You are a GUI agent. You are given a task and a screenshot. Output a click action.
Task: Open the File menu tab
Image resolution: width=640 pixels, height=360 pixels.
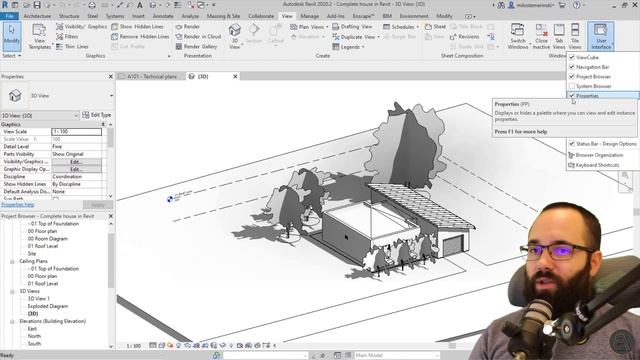[x=9, y=16]
